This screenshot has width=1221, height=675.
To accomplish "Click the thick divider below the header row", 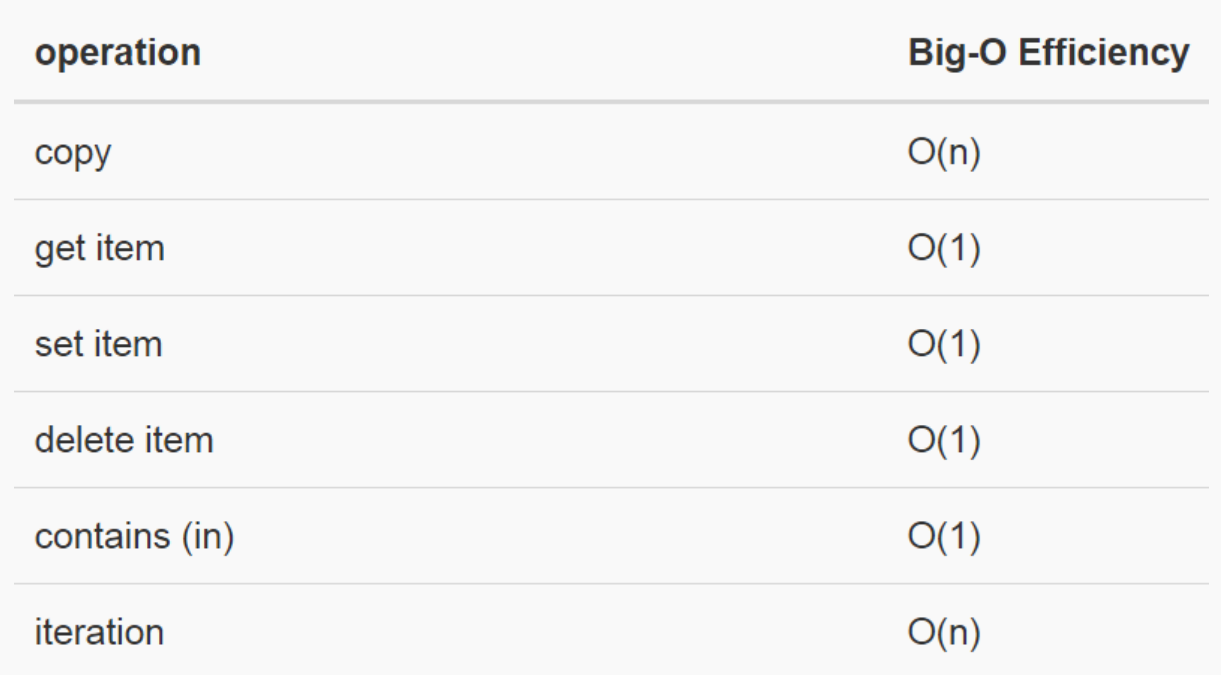I will (x=610, y=102).
